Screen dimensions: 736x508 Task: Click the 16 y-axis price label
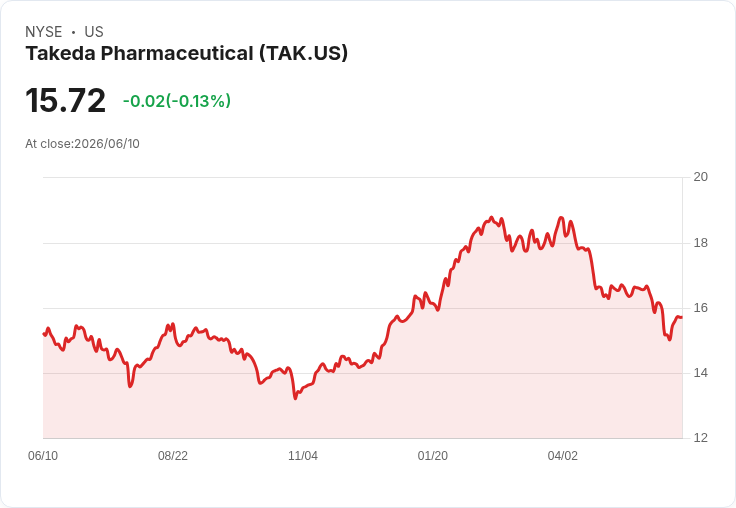coord(700,308)
